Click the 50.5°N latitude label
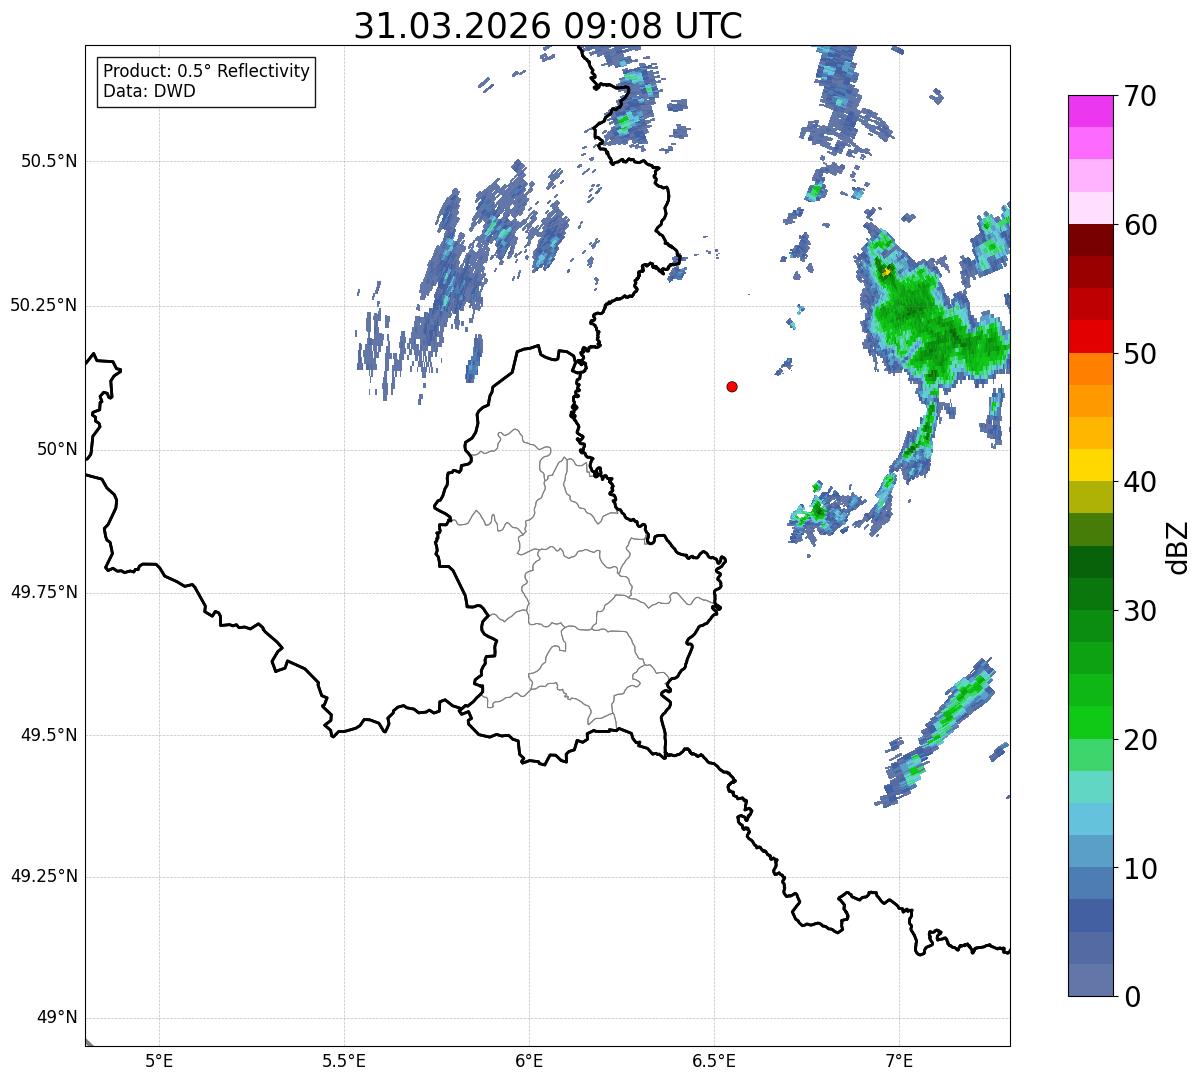The height and width of the screenshot is (1081, 1202). pos(49,161)
